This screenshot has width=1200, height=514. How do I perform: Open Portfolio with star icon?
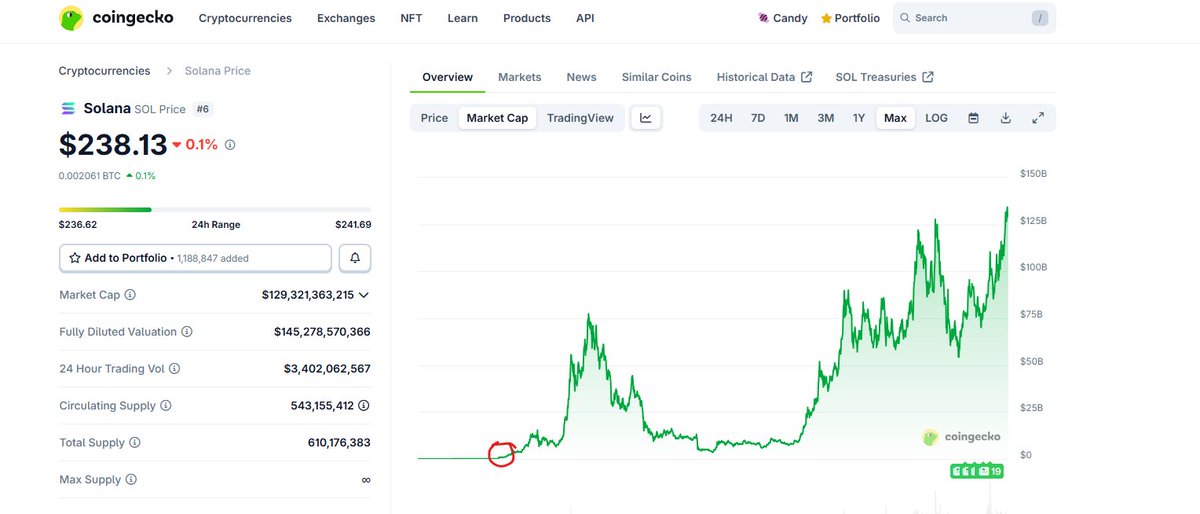(850, 18)
